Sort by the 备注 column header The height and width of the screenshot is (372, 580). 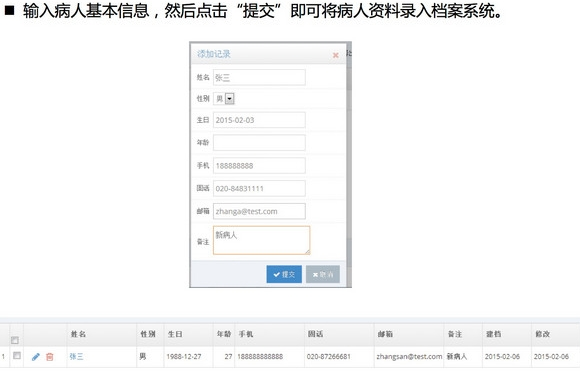(x=455, y=334)
